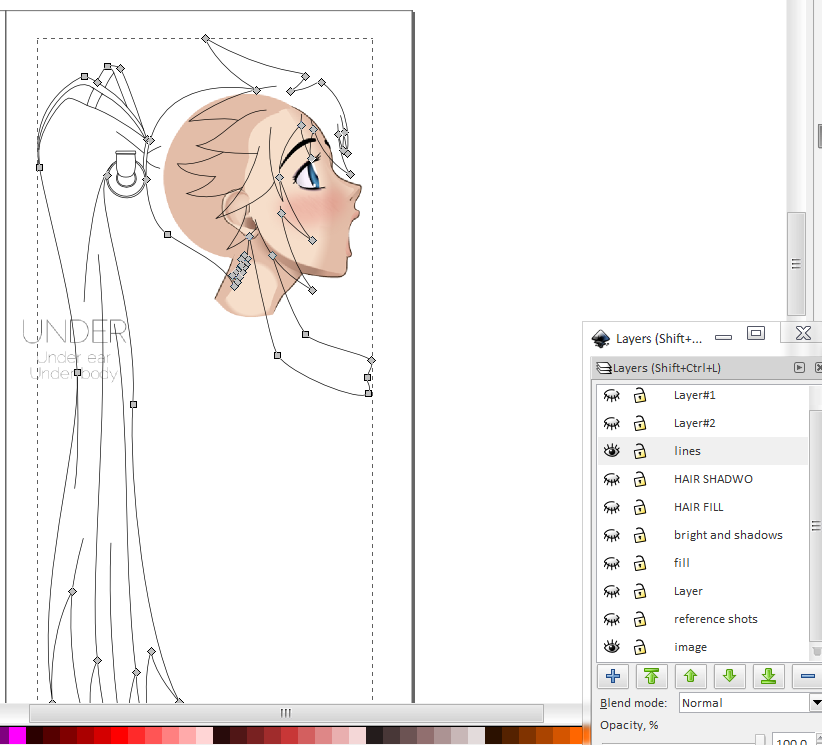Raise layer to top with double-arrow button

[x=651, y=676]
